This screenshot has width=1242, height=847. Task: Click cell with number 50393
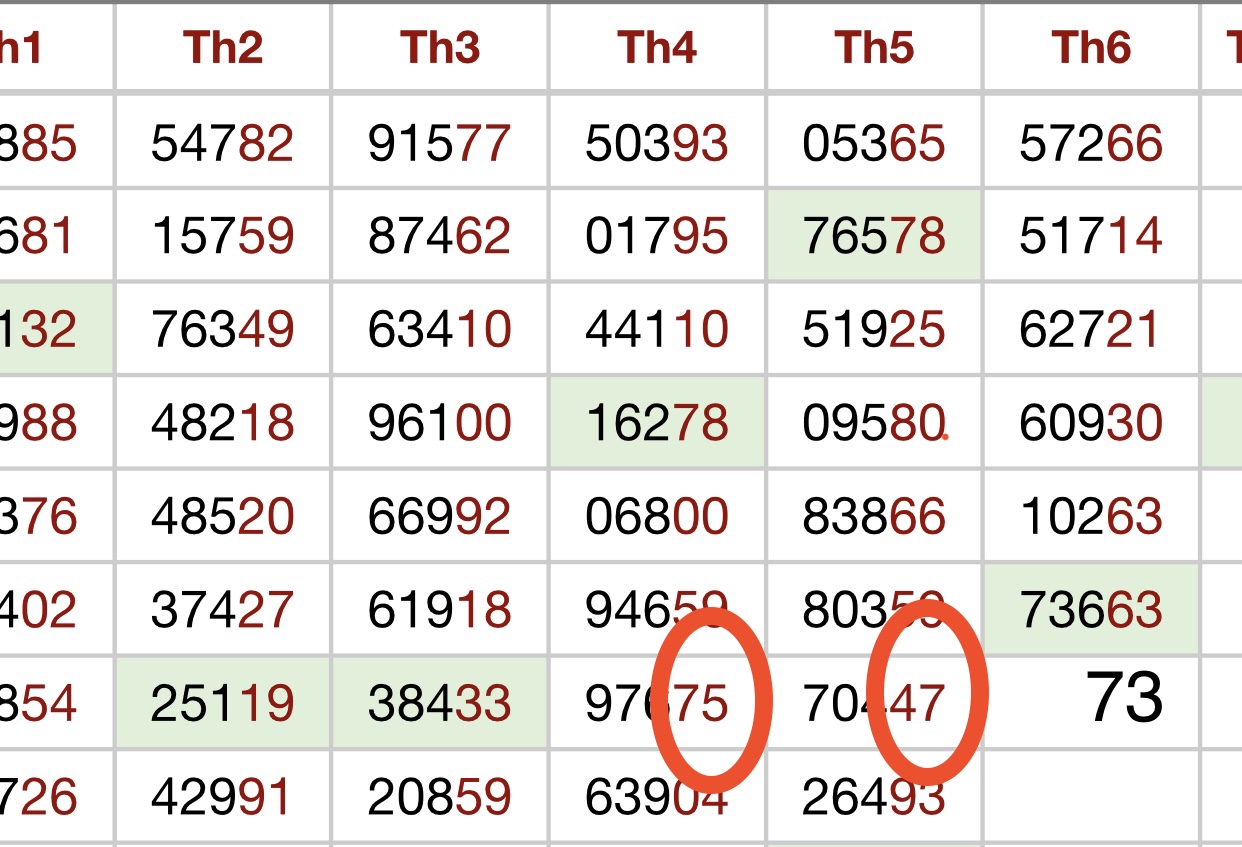point(657,144)
